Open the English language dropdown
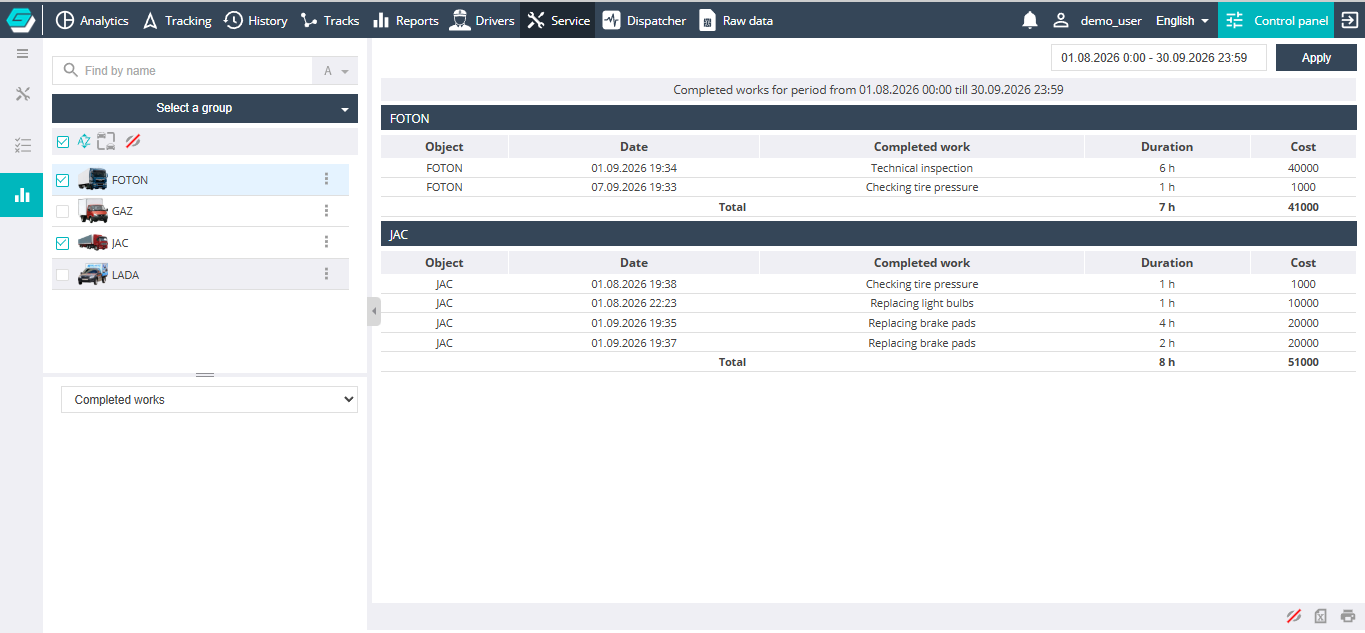The height and width of the screenshot is (633, 1365). point(1182,20)
